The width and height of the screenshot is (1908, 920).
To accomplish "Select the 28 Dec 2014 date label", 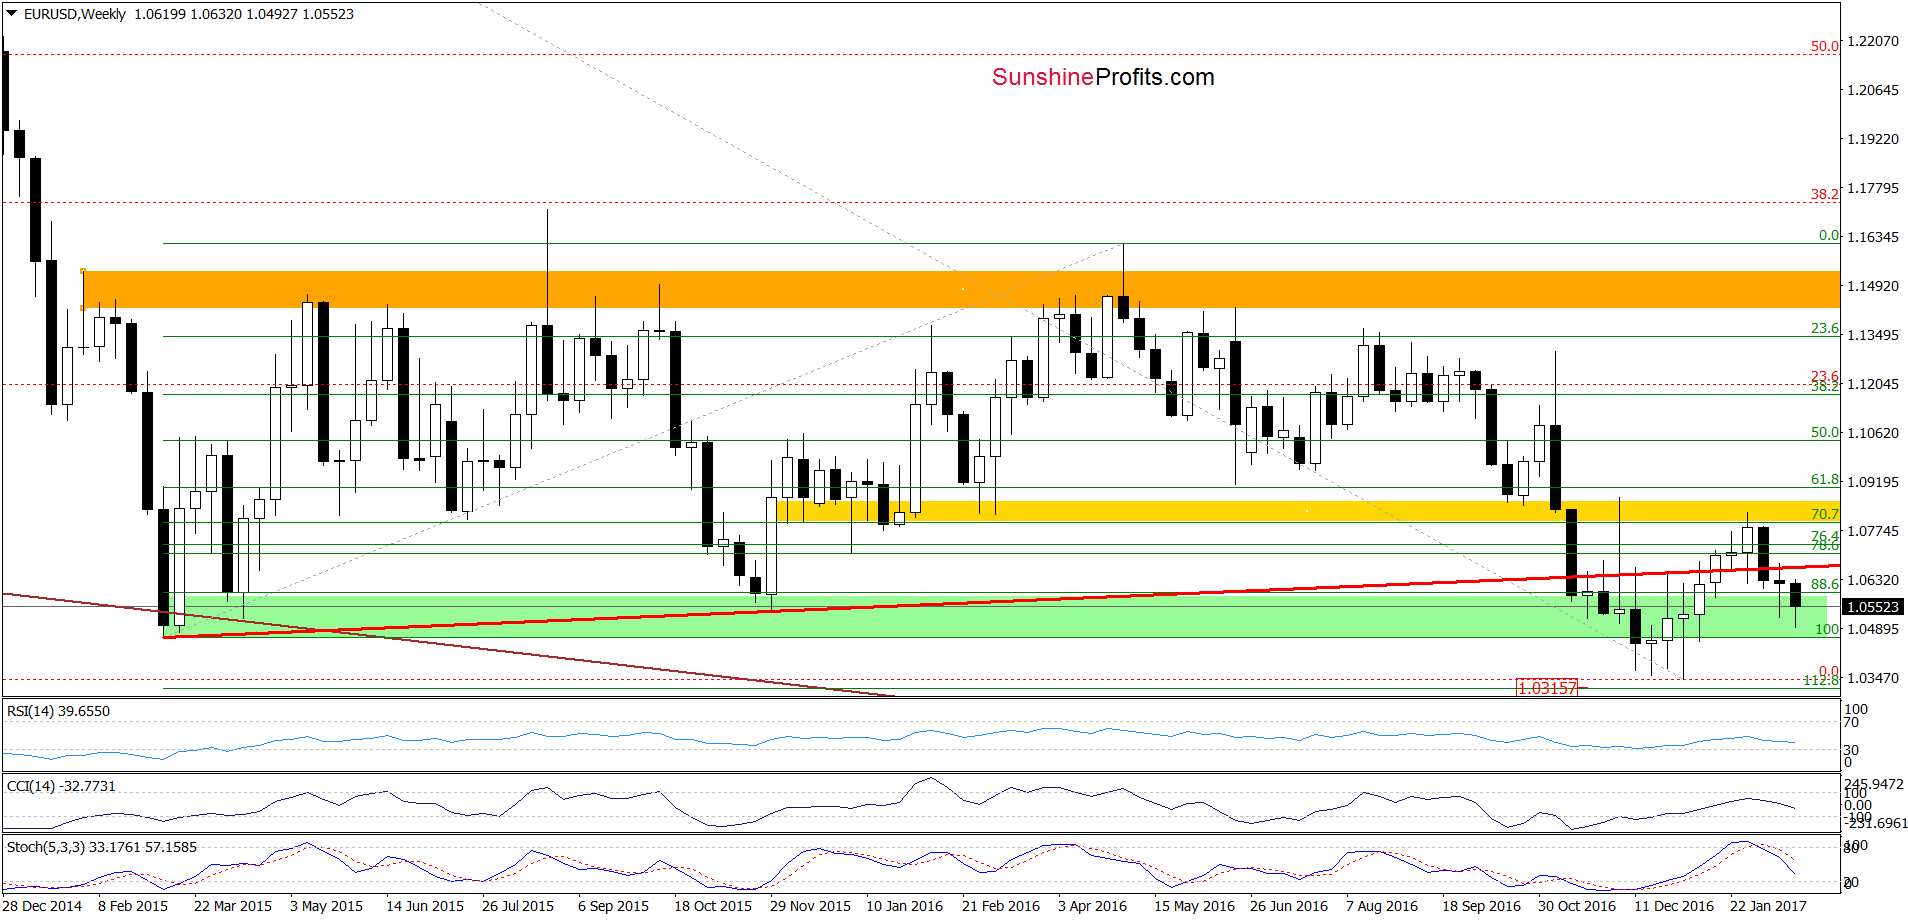I will pos(42,906).
